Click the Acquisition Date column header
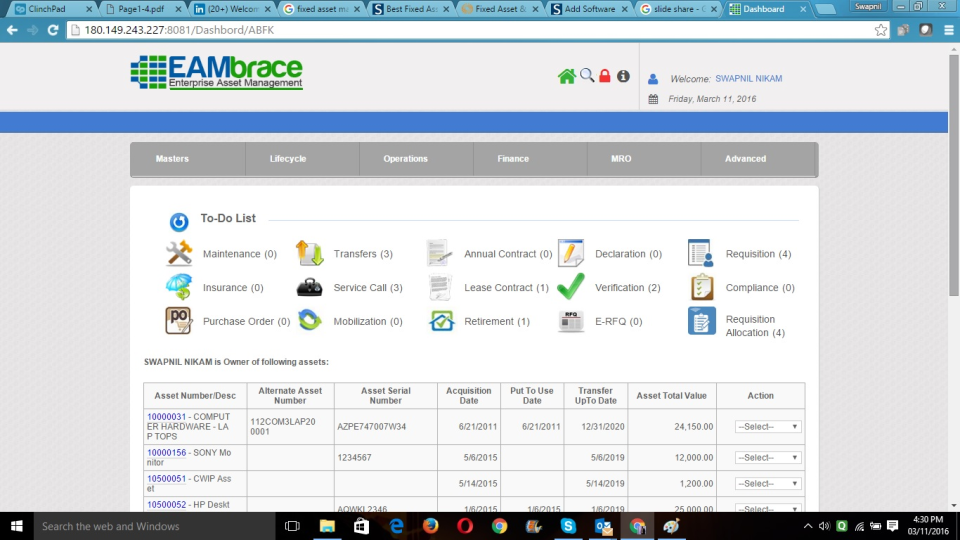 469,396
